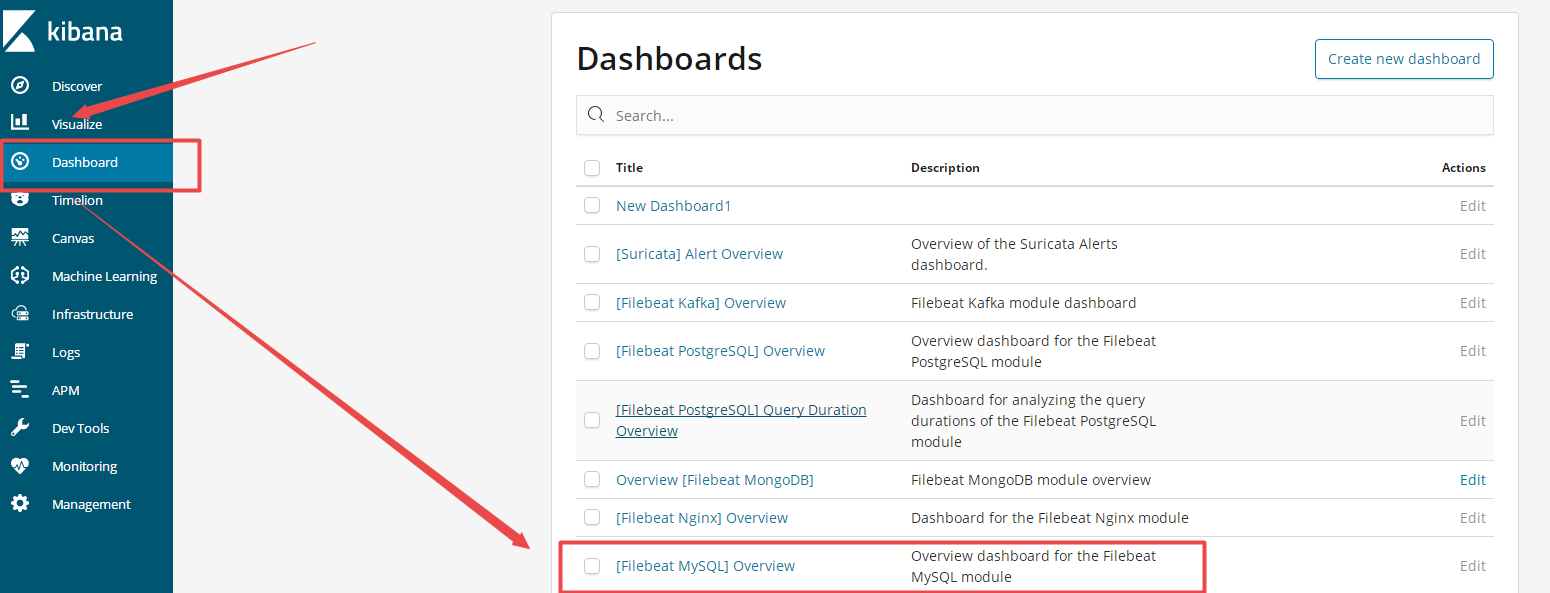
Task: Open Visualize via its bar chart icon
Action: point(20,123)
